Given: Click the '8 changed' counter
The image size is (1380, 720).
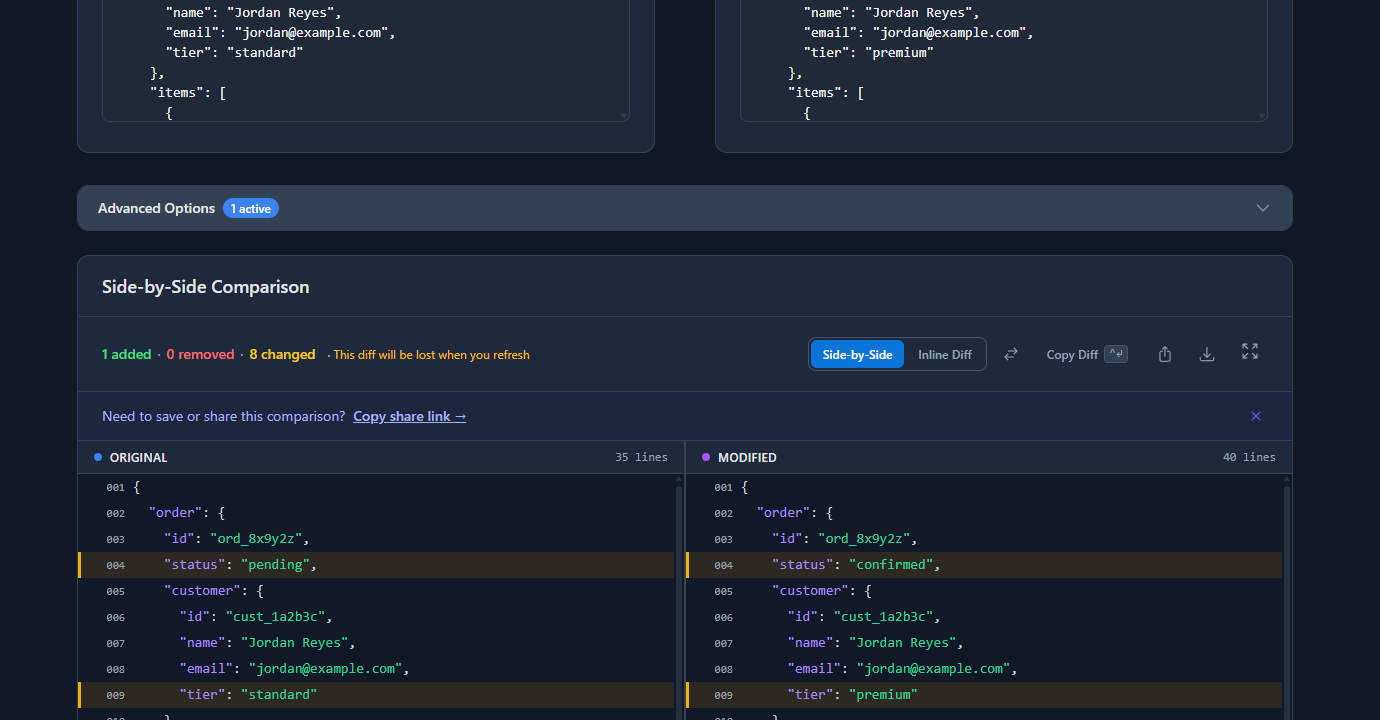Looking at the screenshot, I should click(282, 353).
